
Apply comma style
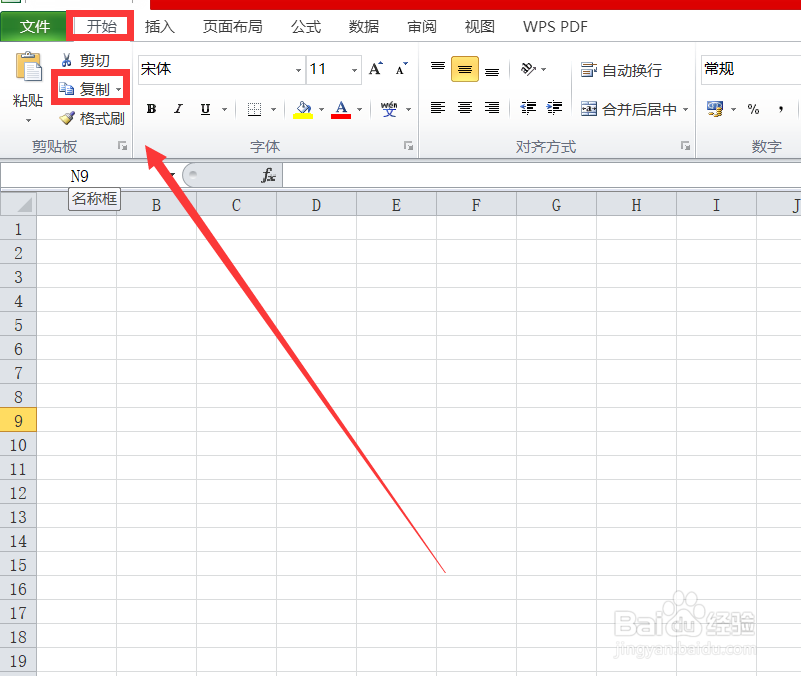[x=781, y=109]
